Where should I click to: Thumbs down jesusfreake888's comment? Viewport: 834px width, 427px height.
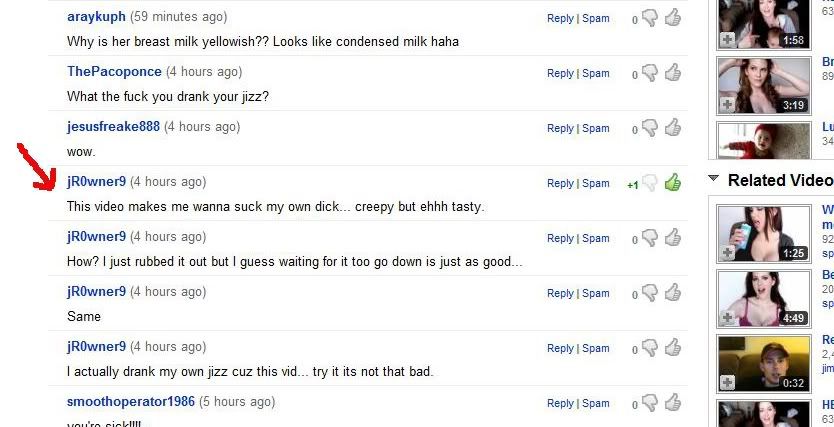click(x=650, y=128)
